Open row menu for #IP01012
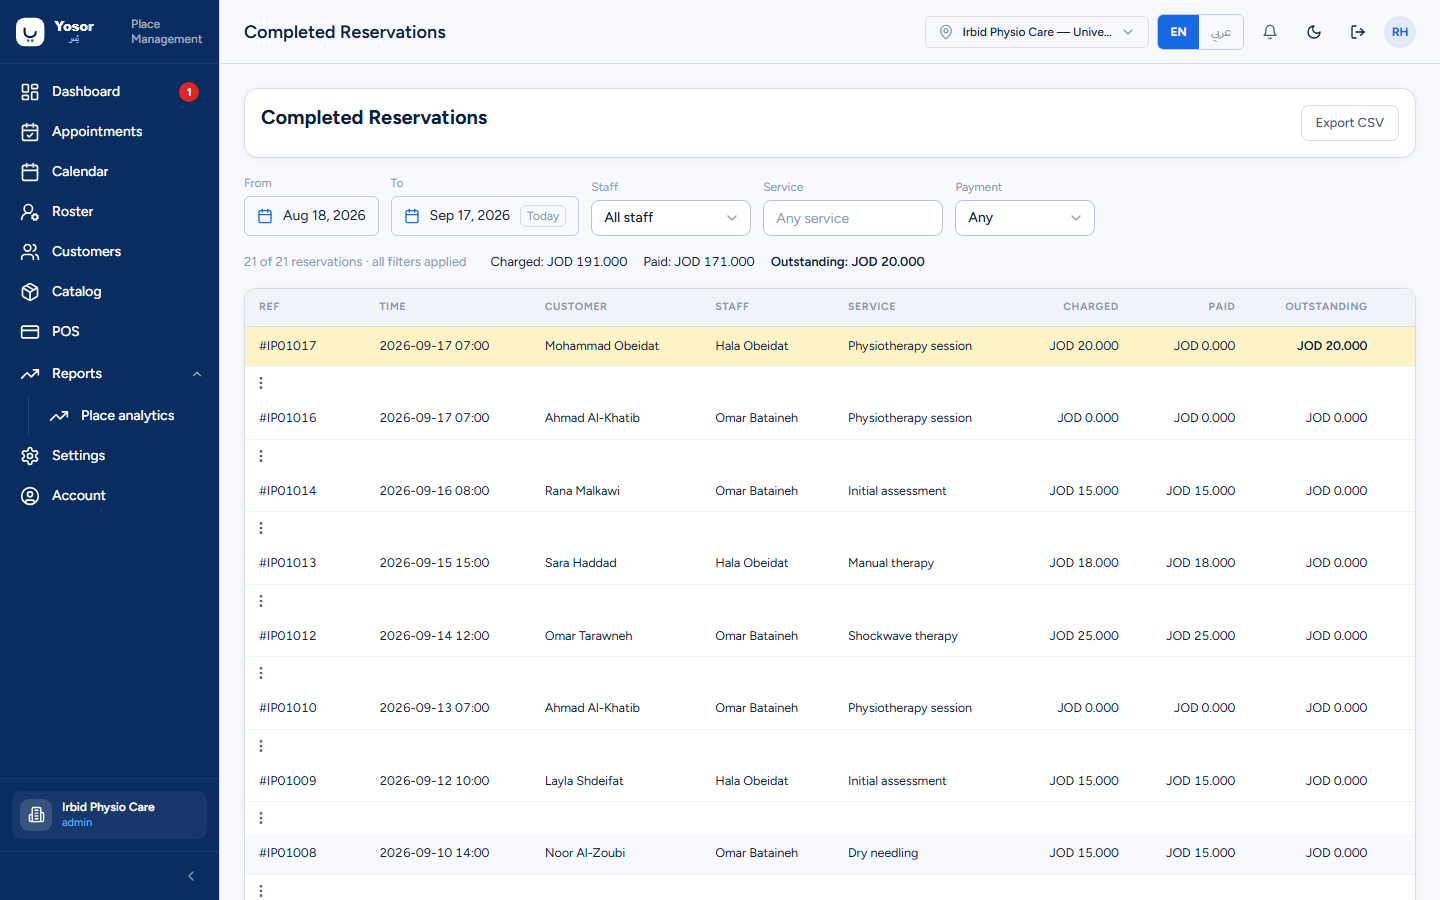This screenshot has width=1440, height=900. (261, 673)
